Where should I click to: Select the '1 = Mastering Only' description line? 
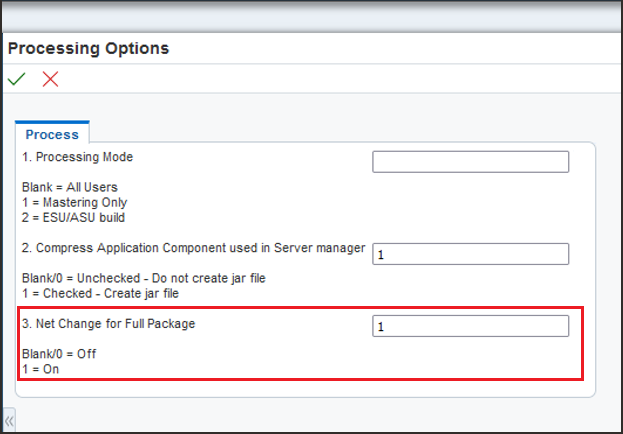click(x=75, y=202)
